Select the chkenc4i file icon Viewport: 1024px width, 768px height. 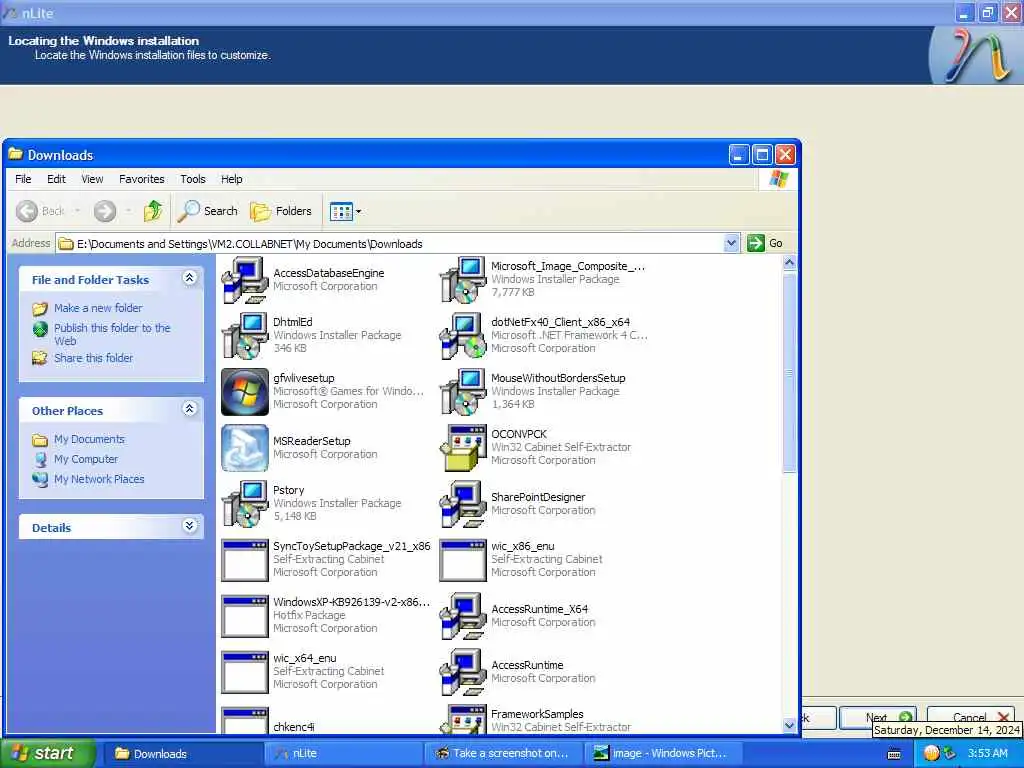[x=244, y=720]
